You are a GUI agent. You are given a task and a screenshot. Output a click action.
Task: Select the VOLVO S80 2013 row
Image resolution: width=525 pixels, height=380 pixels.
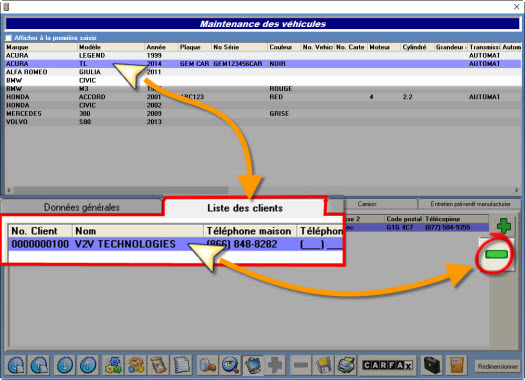click(263, 122)
